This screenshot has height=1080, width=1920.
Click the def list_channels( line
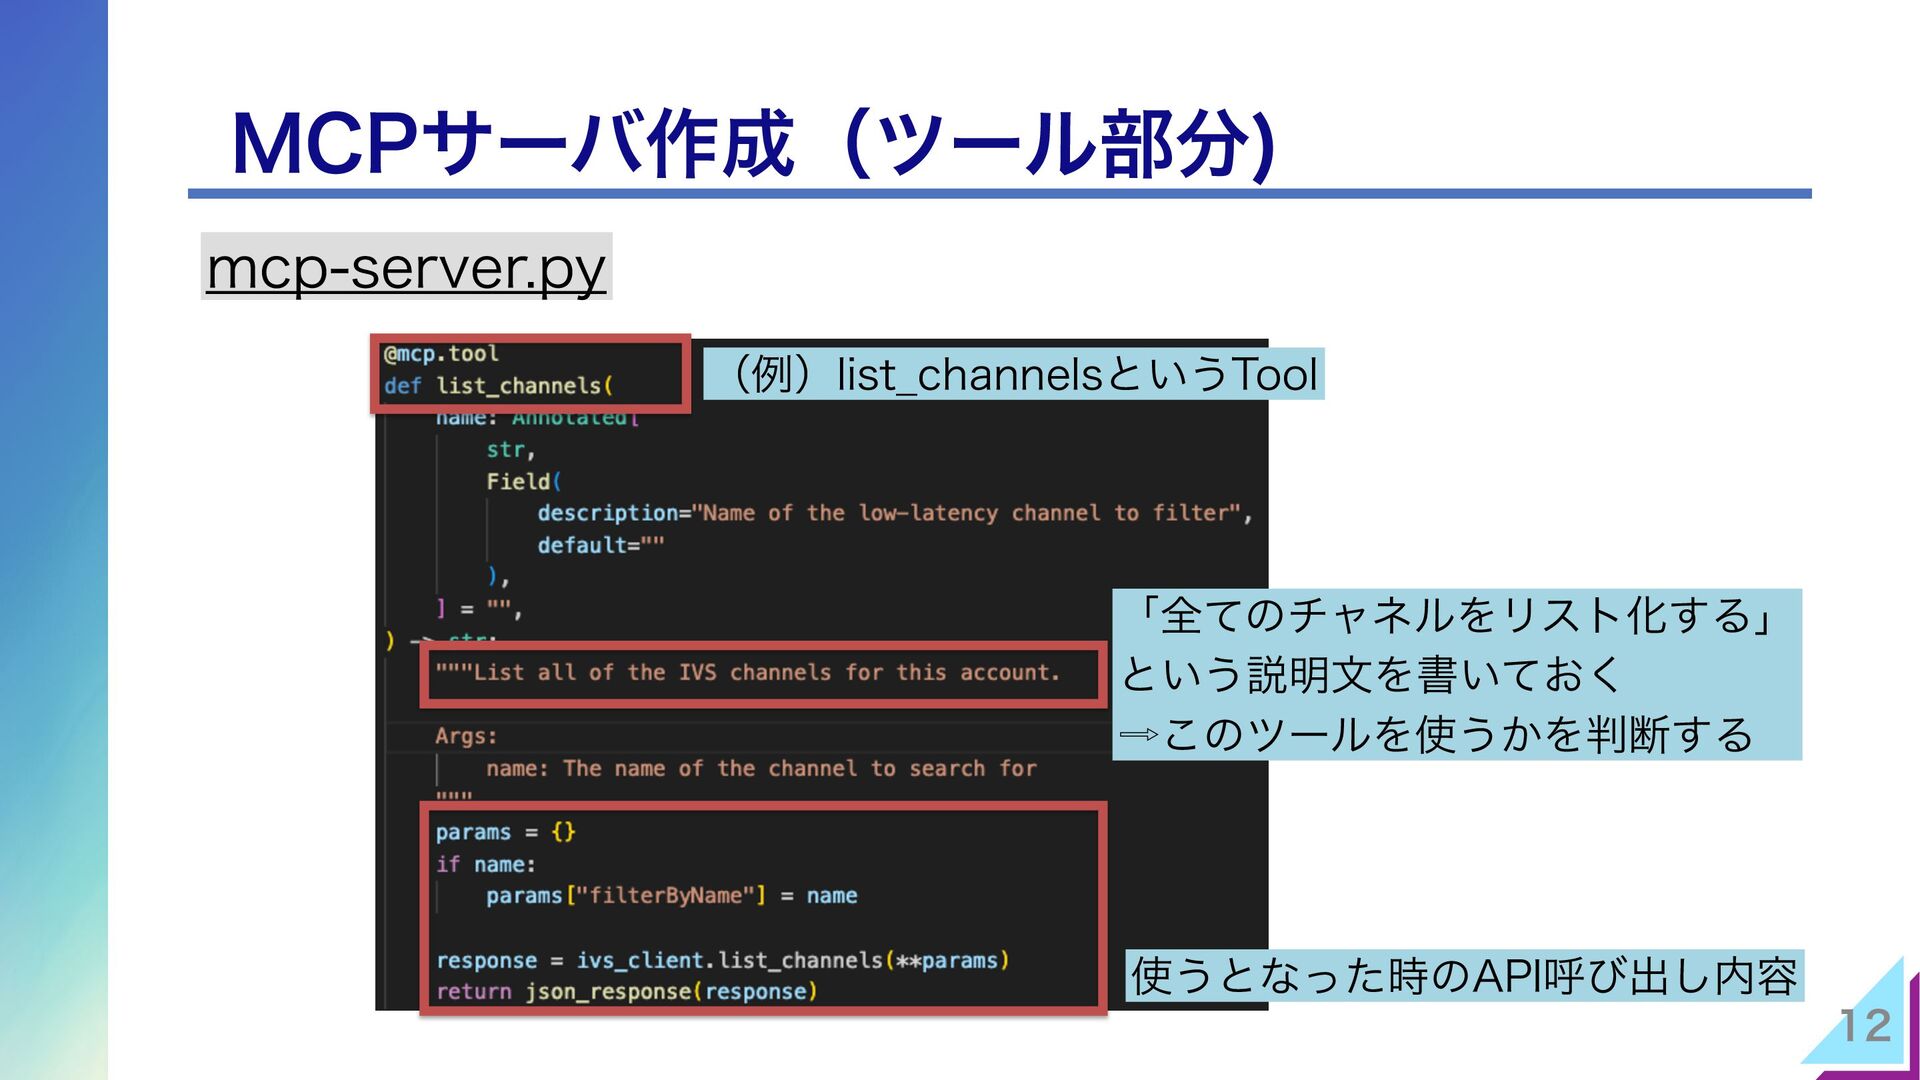pyautogui.click(x=498, y=386)
